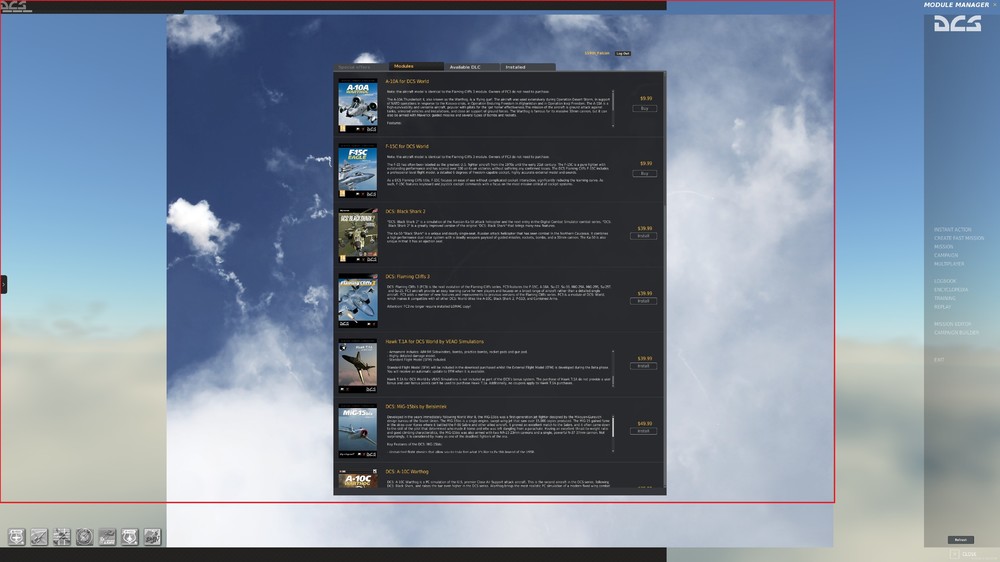Select the aircraft-on-grid module icon in the bottom bar
The image size is (1000, 562).
(x=62, y=537)
